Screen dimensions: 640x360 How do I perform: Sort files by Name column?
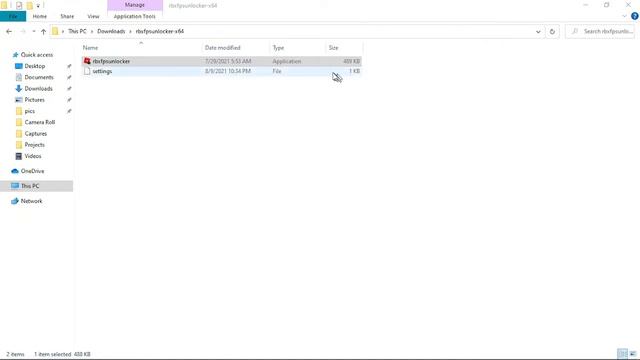91,48
